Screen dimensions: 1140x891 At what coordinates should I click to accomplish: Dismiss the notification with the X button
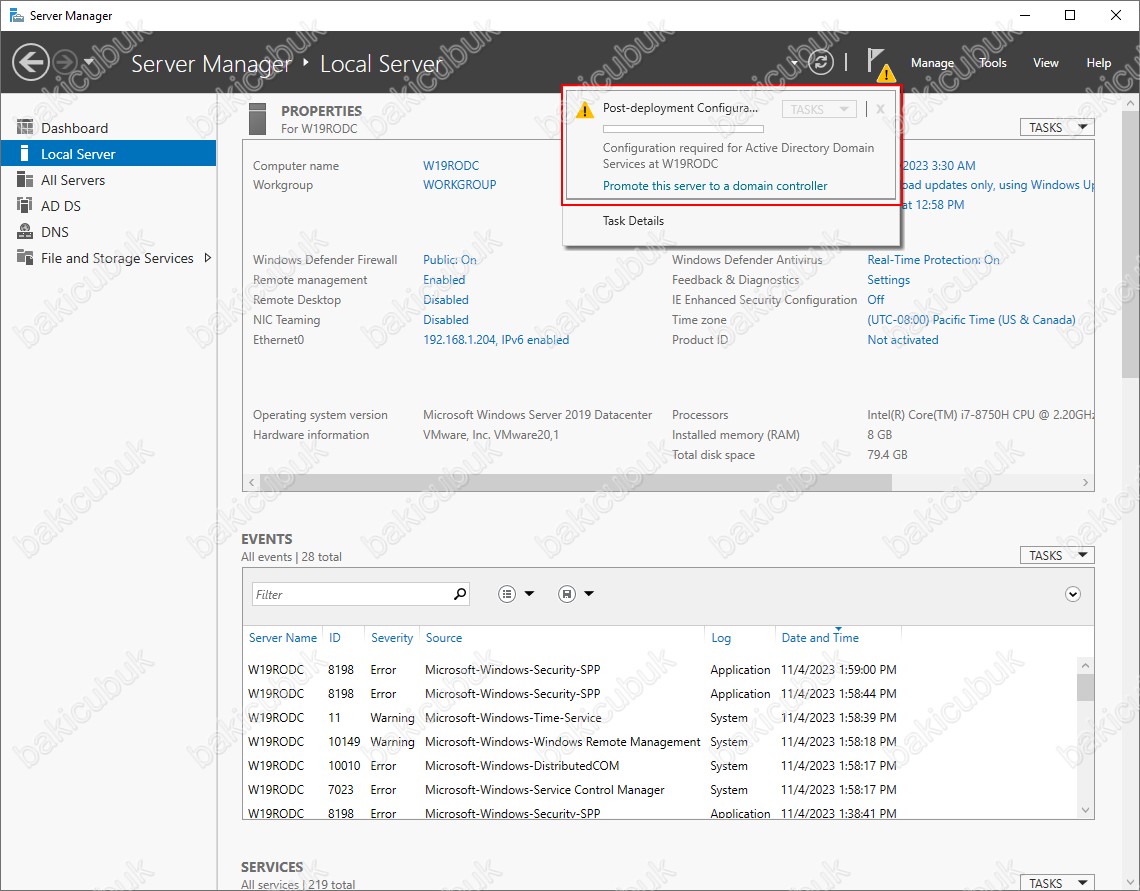(x=880, y=109)
